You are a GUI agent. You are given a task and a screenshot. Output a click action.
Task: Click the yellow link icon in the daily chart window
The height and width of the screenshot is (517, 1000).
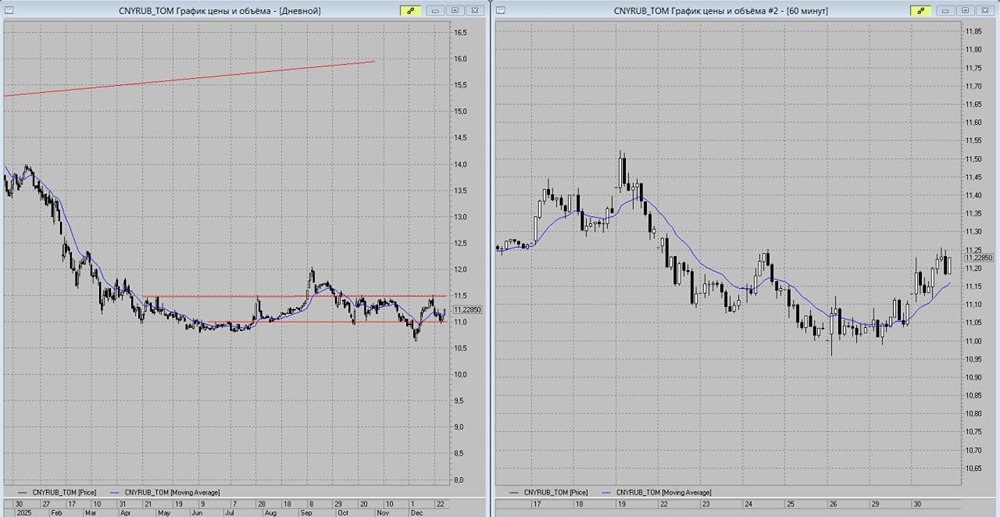point(410,10)
